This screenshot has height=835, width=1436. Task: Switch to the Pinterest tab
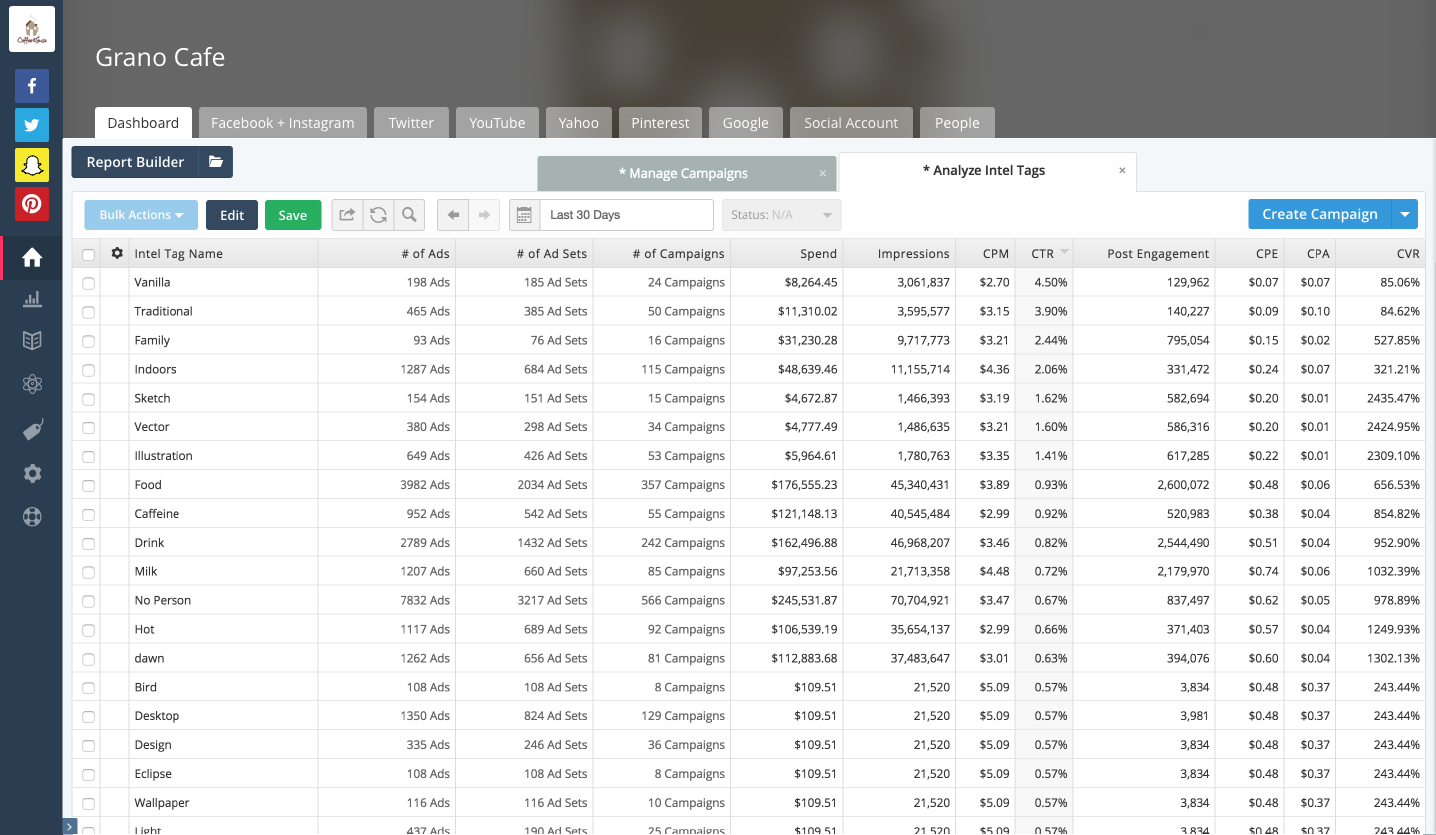click(660, 123)
